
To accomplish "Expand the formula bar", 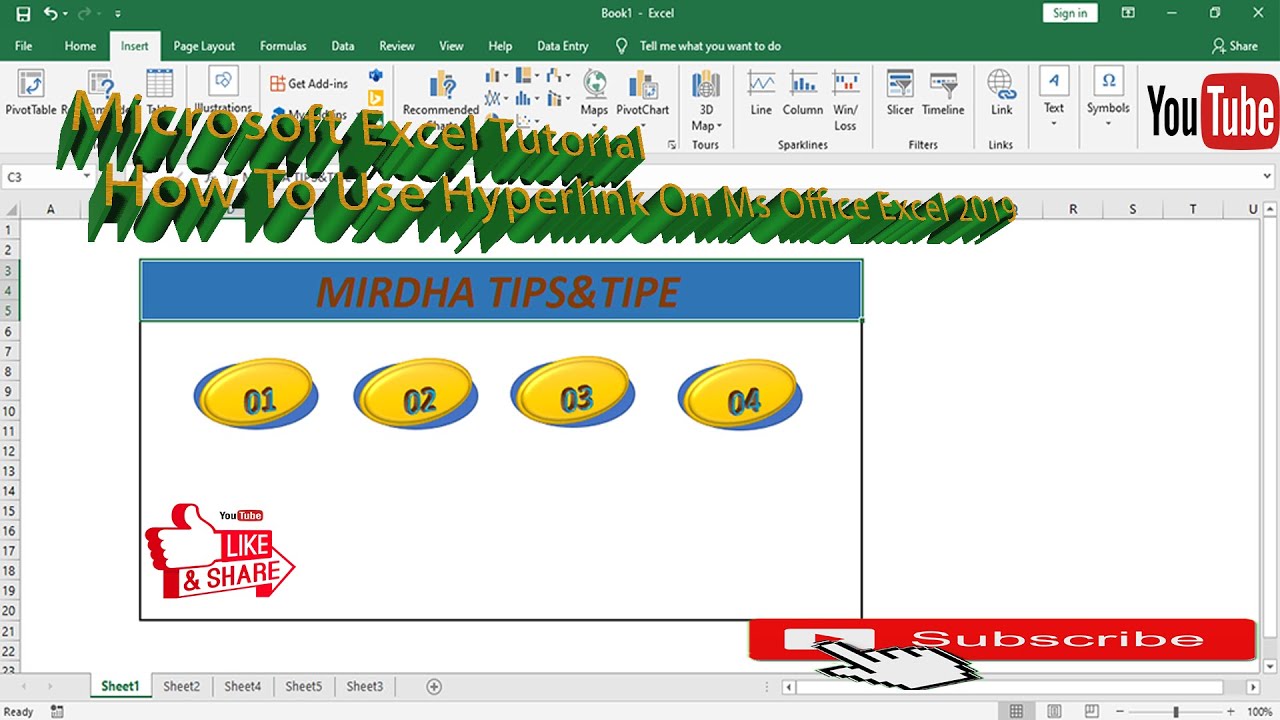I will click(1268, 177).
